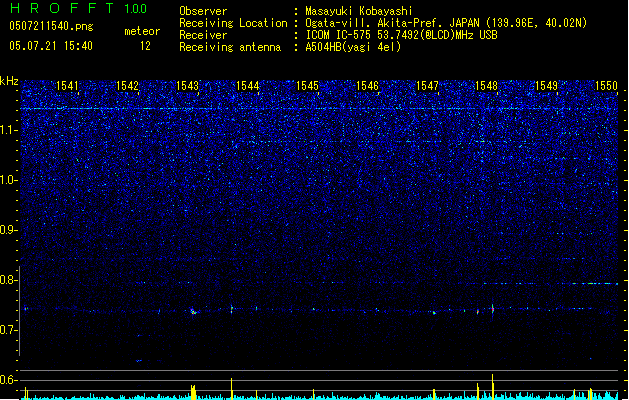Click the 'Observer' field label
629x400 pixels.
(x=203, y=11)
